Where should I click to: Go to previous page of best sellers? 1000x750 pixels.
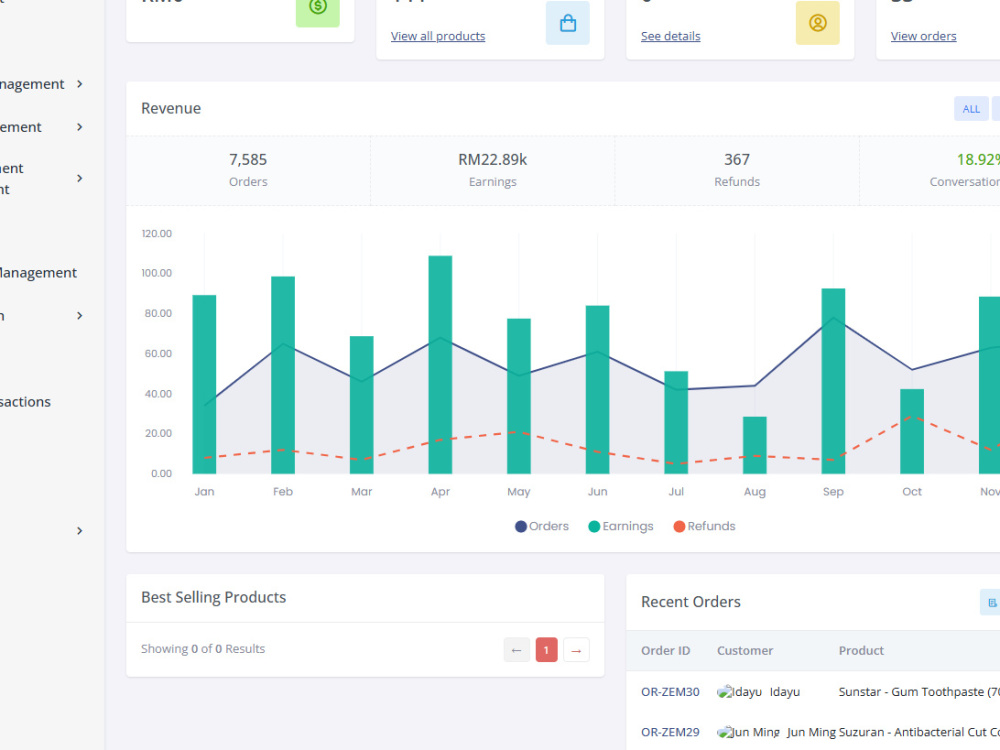pos(517,651)
